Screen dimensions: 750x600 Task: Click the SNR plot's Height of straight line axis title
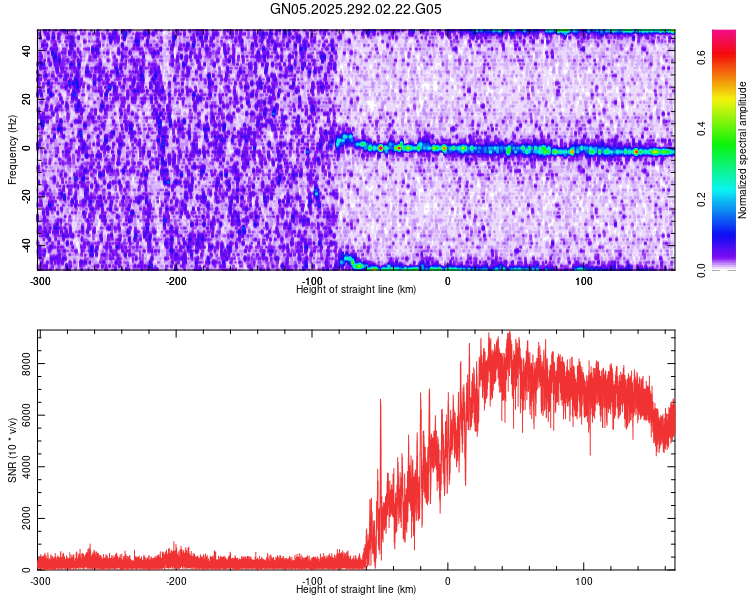(x=356, y=589)
